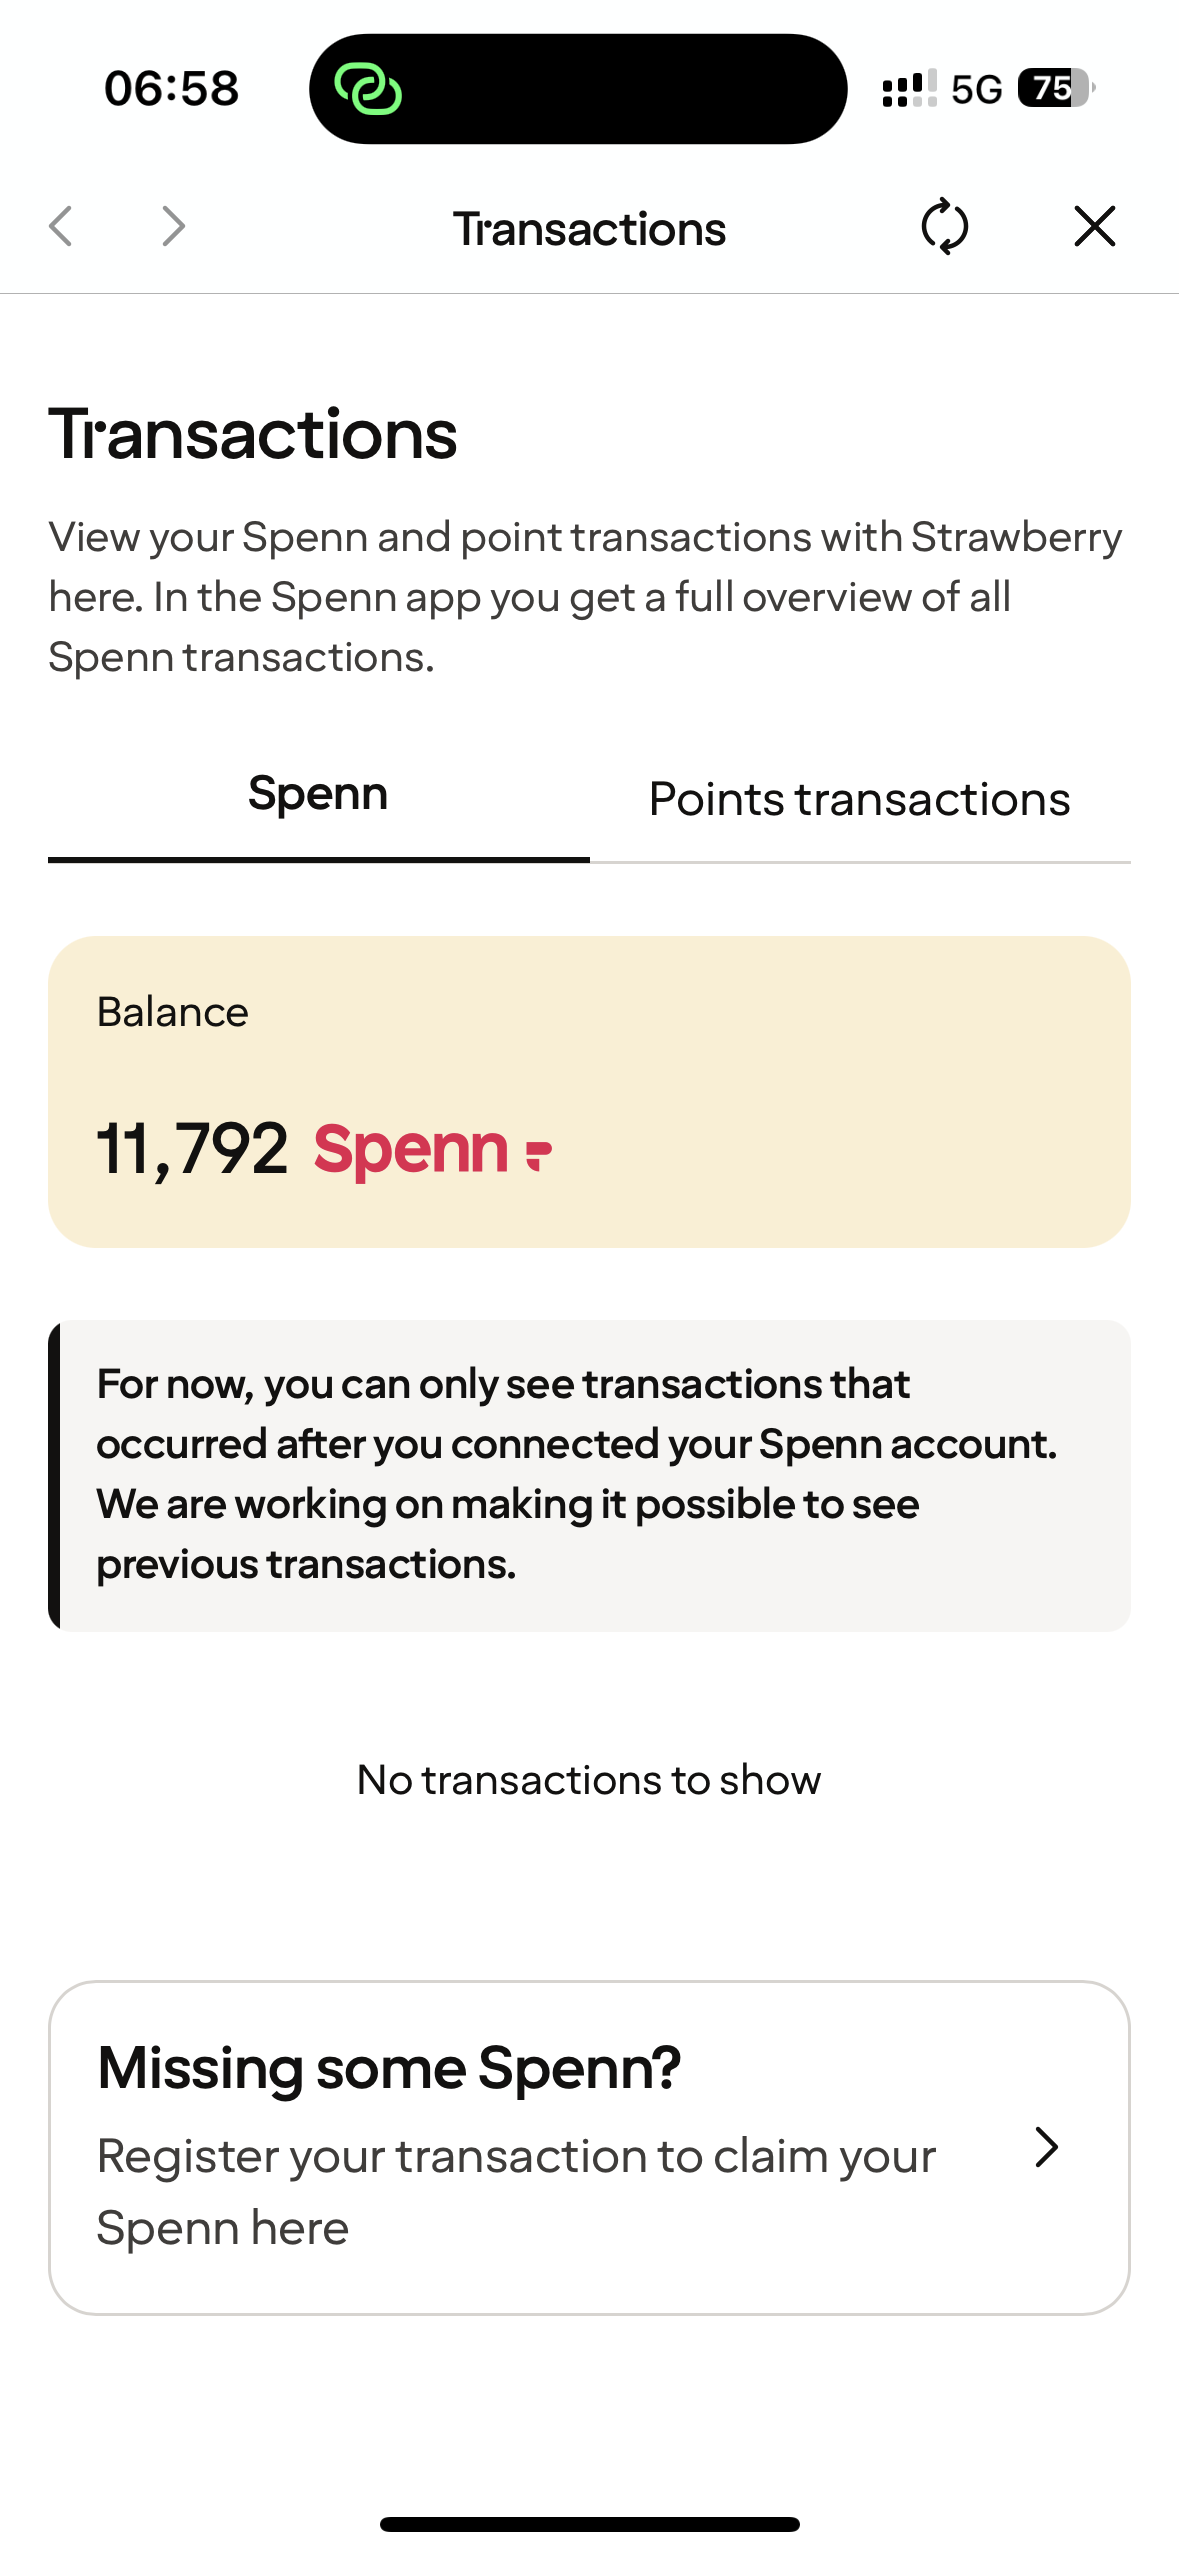Viewport: 1179px width, 2556px height.
Task: Tap the home indicator bar at bottom
Action: click(589, 2524)
